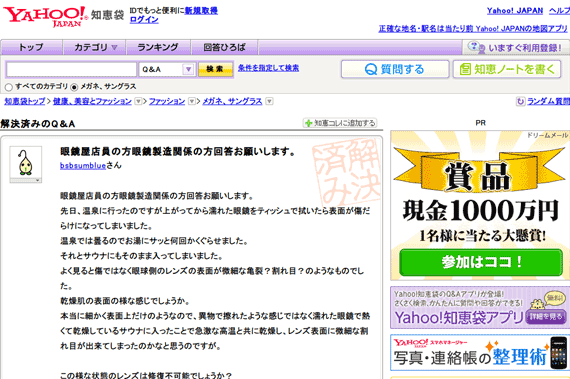Click the text それとサウナにもそのまま入ってしまいました。
Screen dimensions: 570x379
click(x=141, y=256)
